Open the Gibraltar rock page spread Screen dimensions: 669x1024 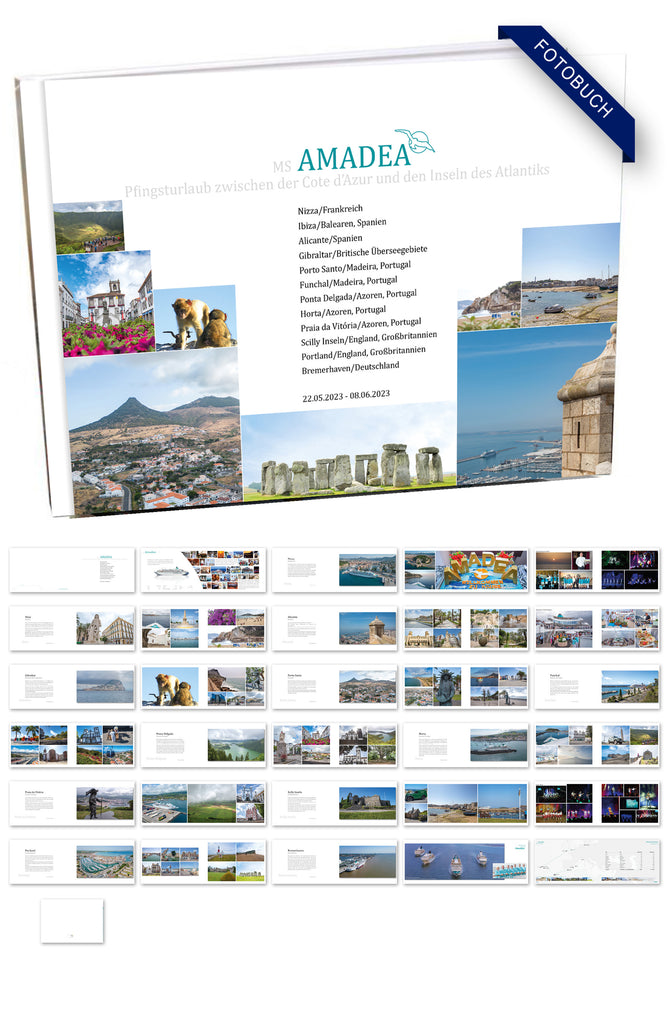click(x=72, y=686)
